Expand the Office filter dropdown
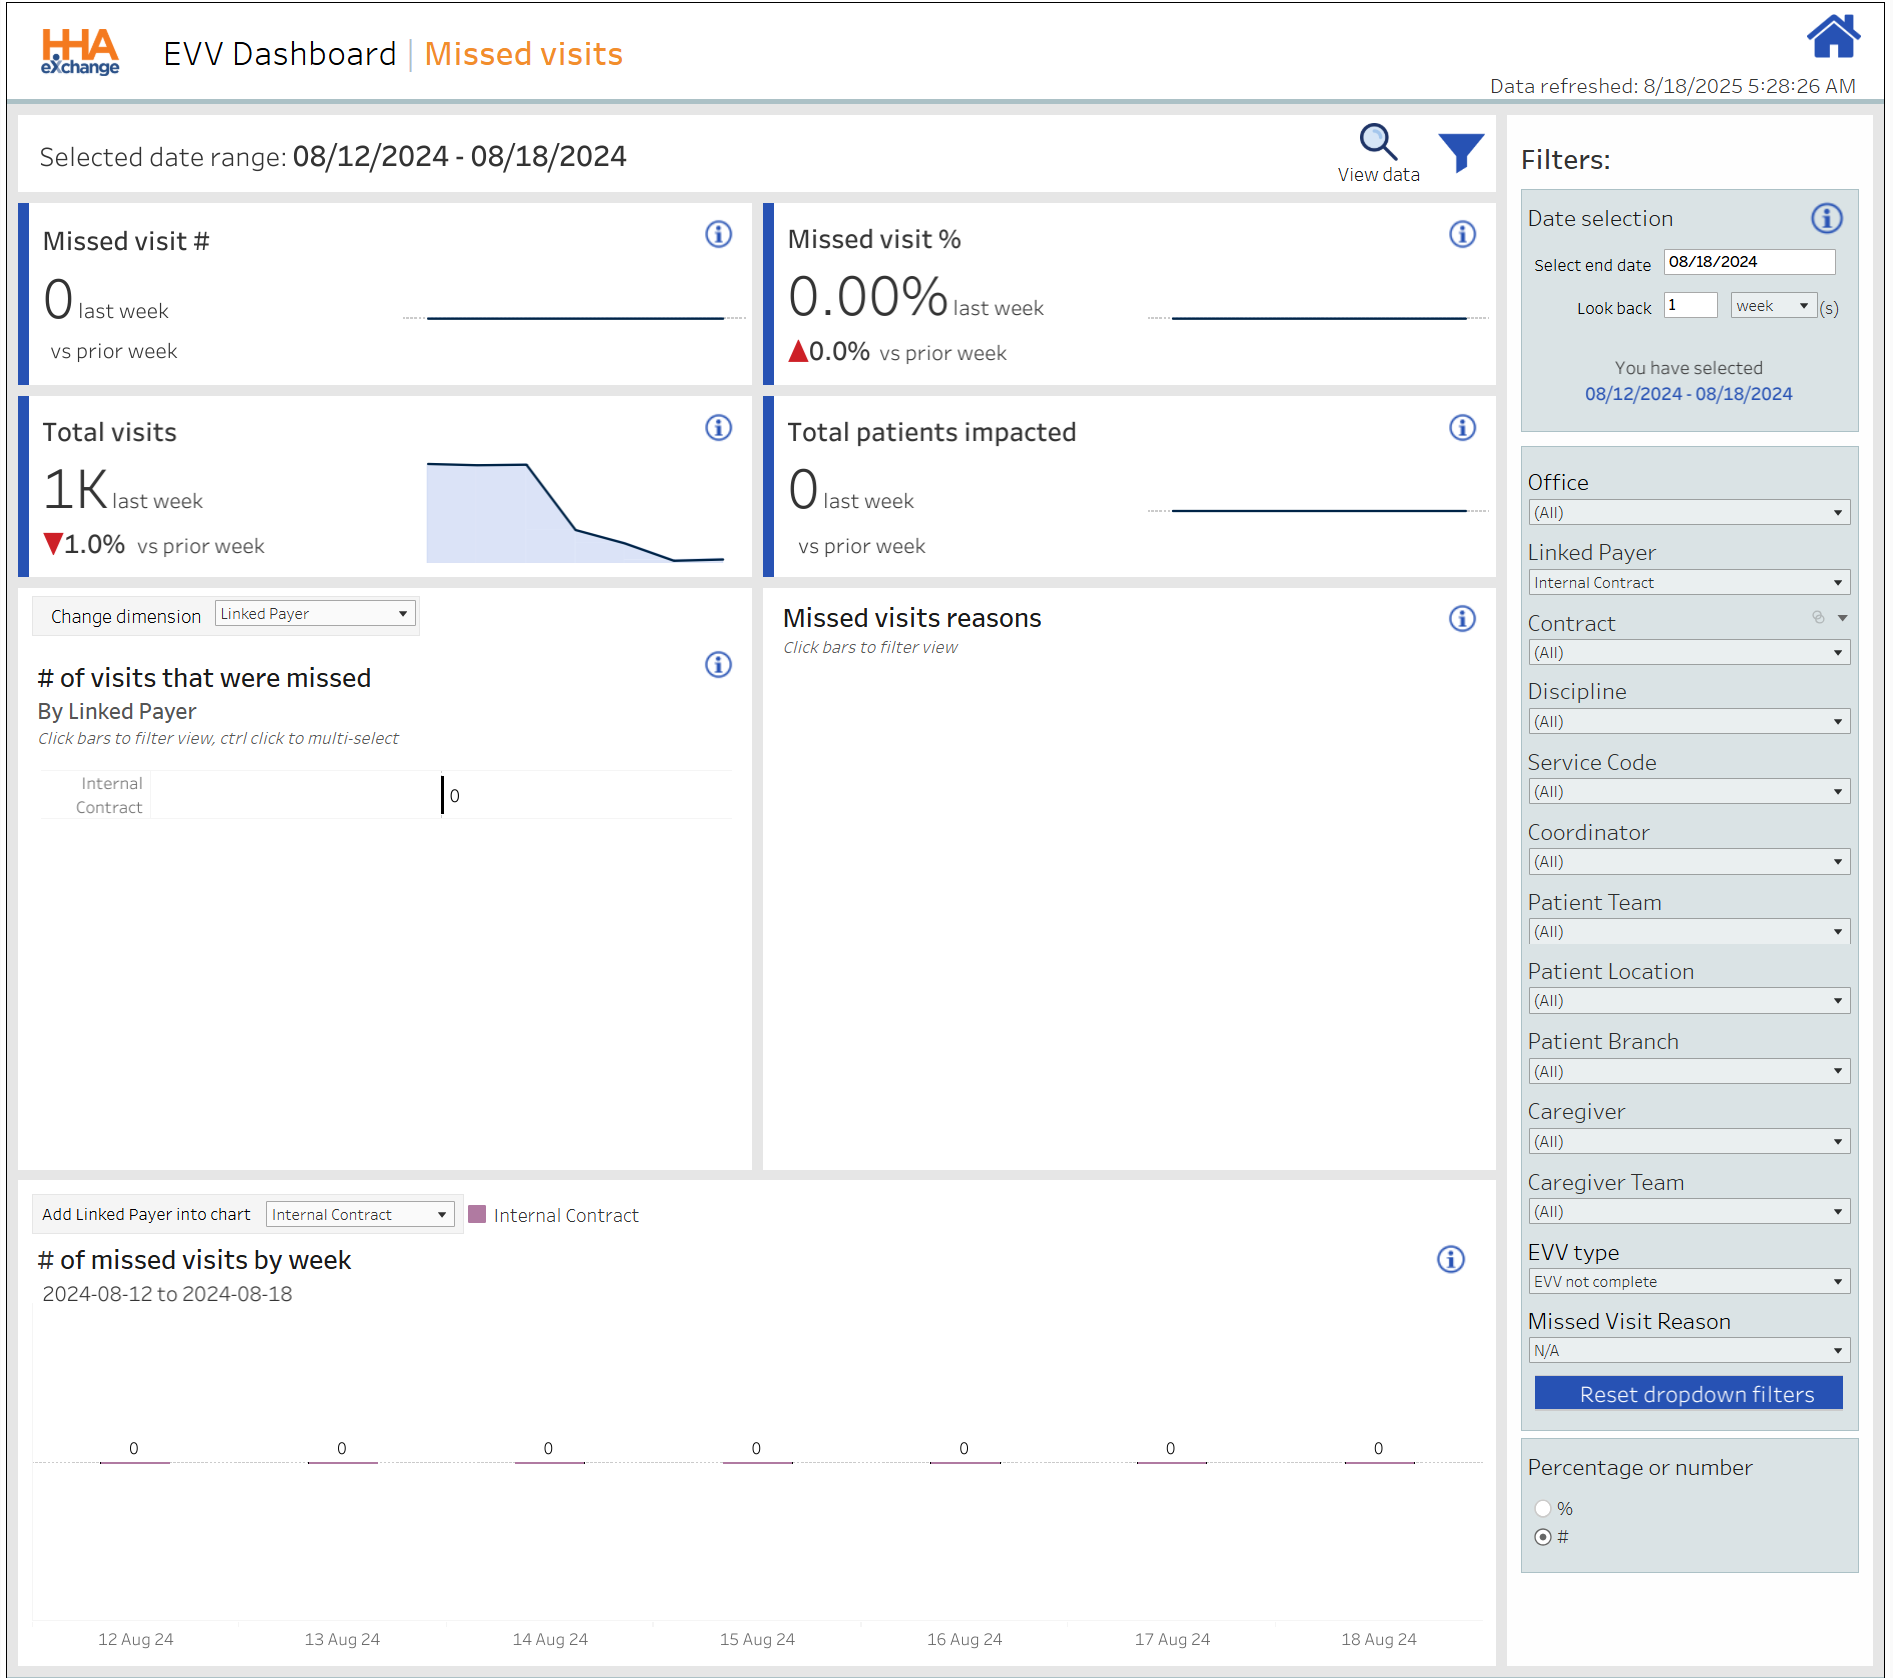Screen dimensions: 1893x1678 [1688, 513]
